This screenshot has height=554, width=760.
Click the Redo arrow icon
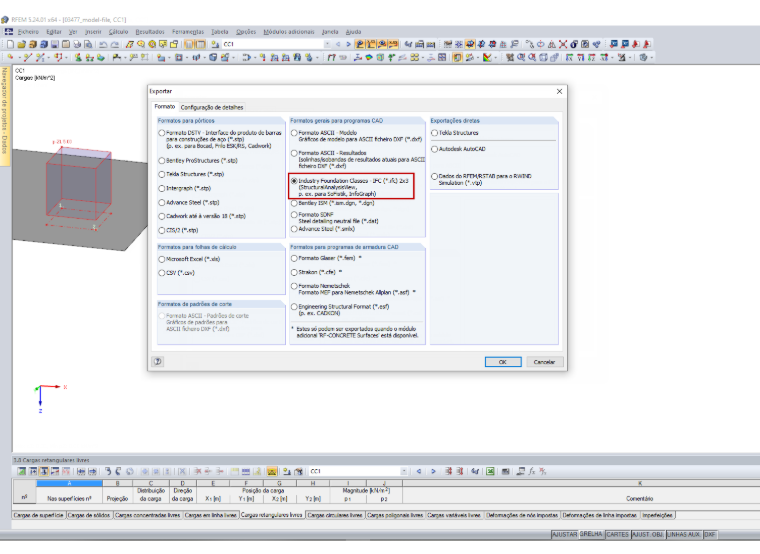(x=115, y=44)
